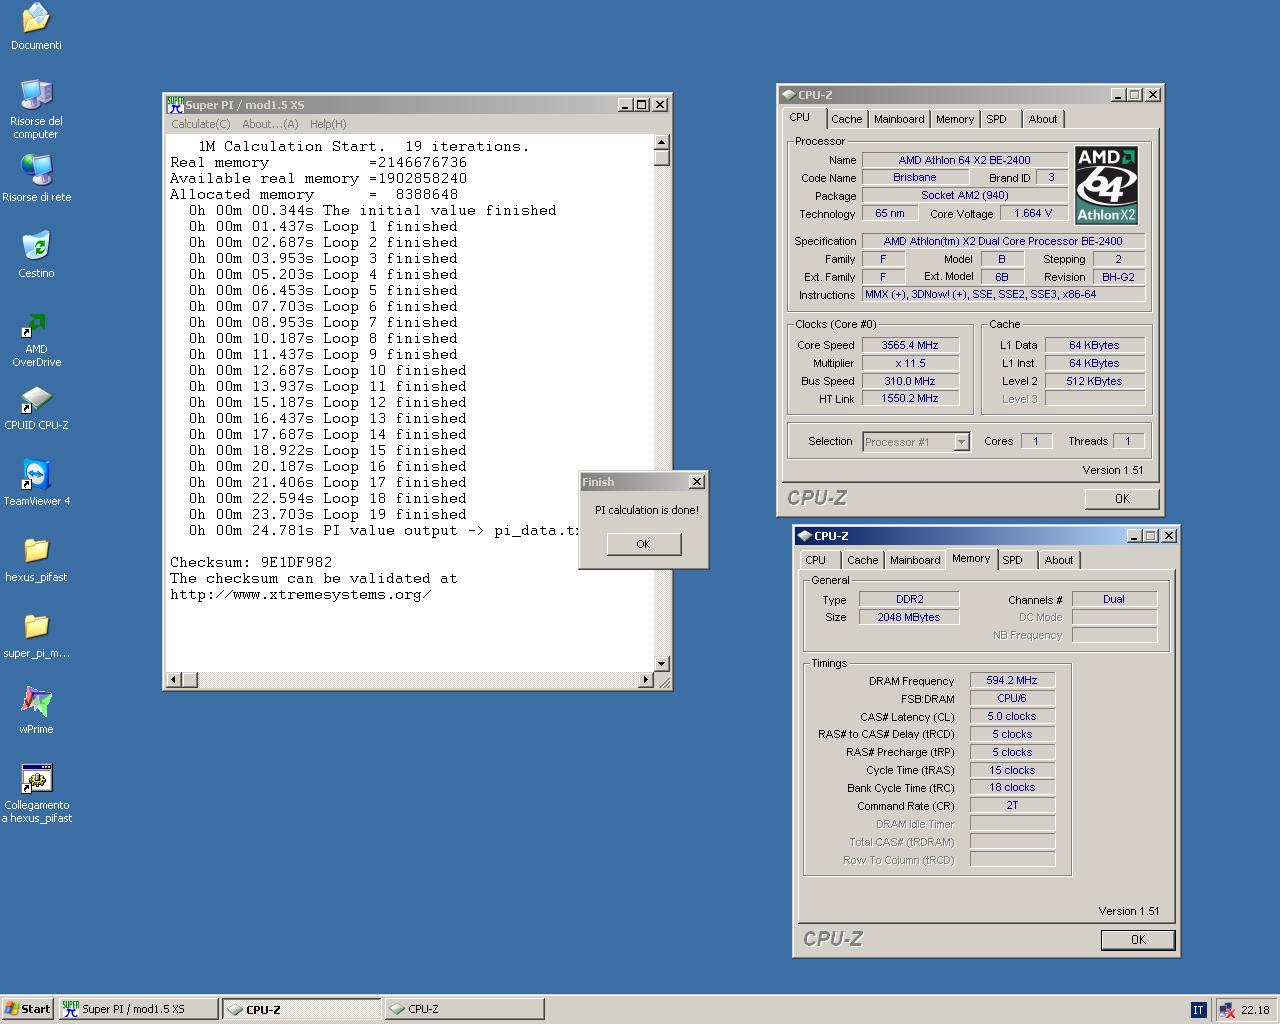Click AMD Athlon 64 X2 logo
The width and height of the screenshot is (1280, 1024).
coord(1106,185)
